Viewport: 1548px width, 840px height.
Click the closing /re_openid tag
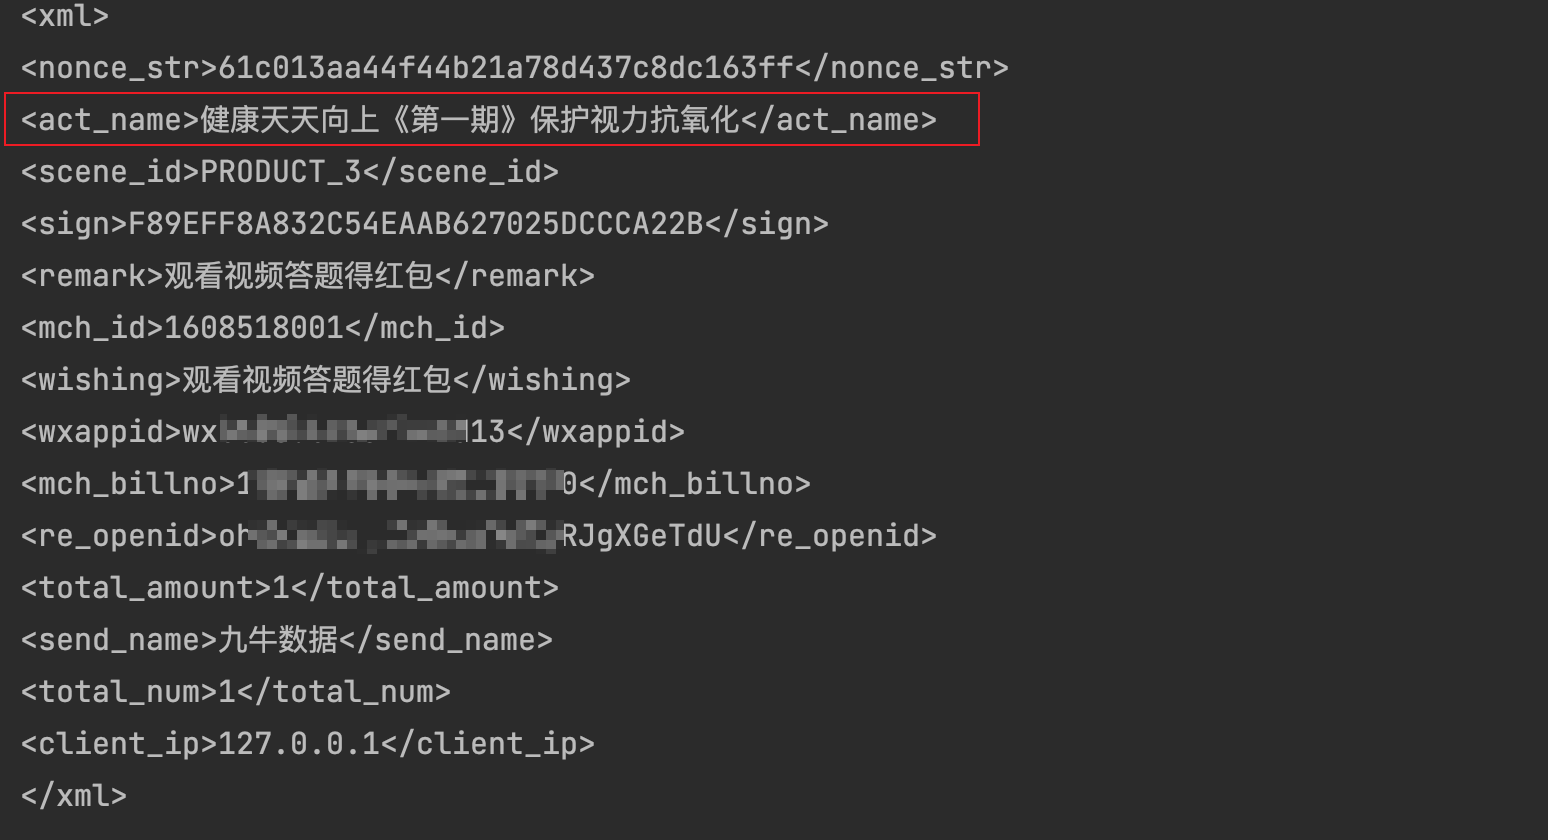[830, 535]
